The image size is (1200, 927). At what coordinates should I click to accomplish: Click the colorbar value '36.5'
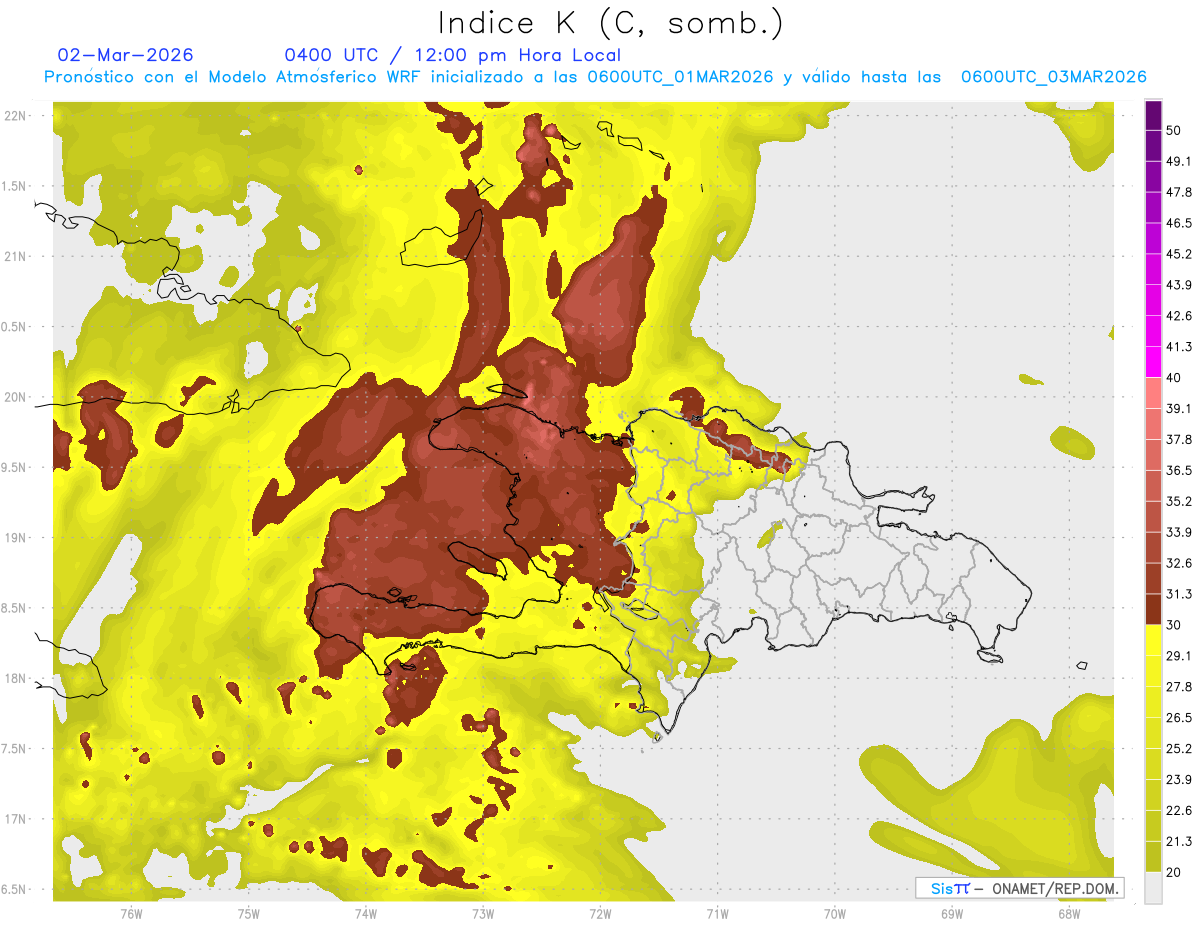1179,470
